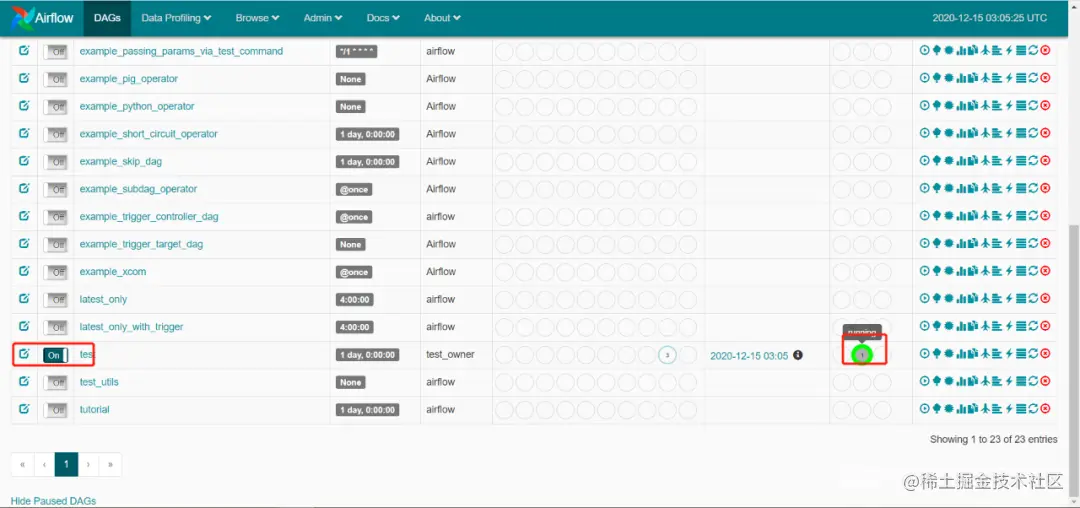Go to last page with » button
The height and width of the screenshot is (508, 1080).
(x=110, y=464)
